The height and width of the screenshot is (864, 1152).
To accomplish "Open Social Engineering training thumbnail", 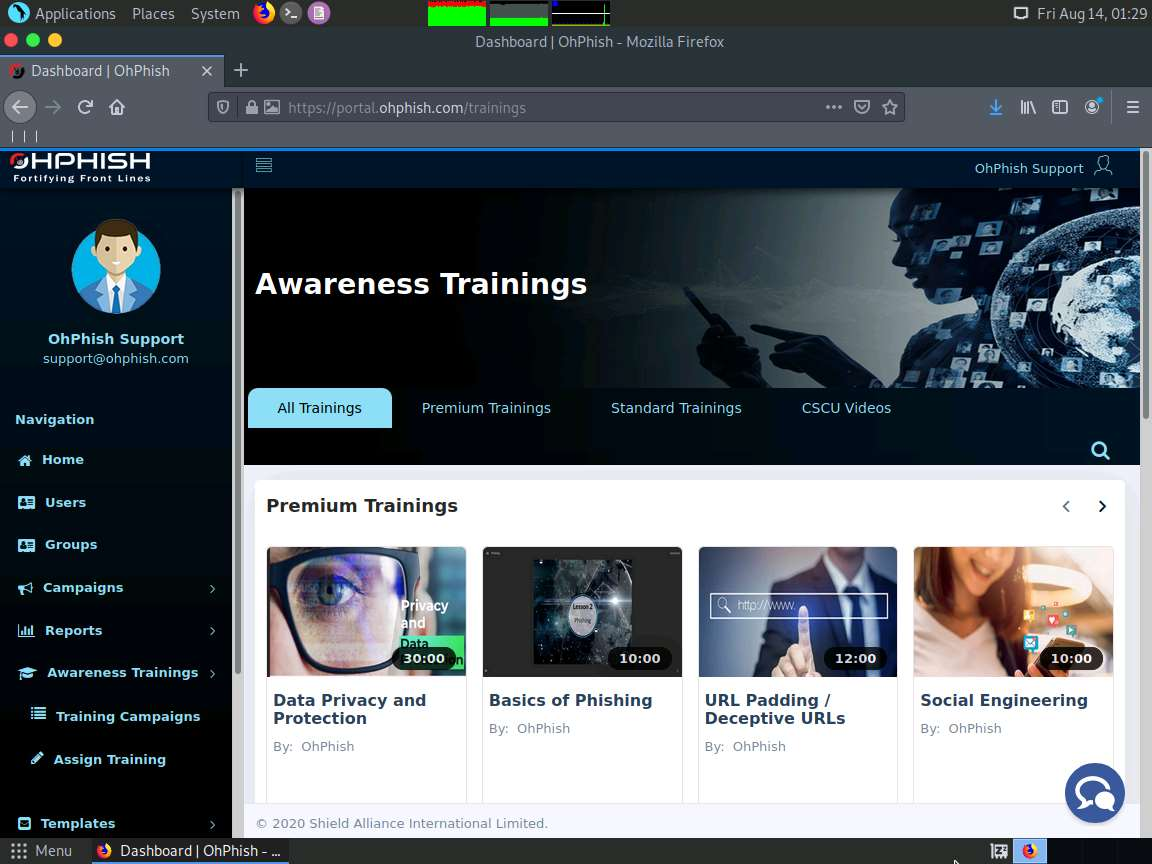I will [x=1013, y=611].
